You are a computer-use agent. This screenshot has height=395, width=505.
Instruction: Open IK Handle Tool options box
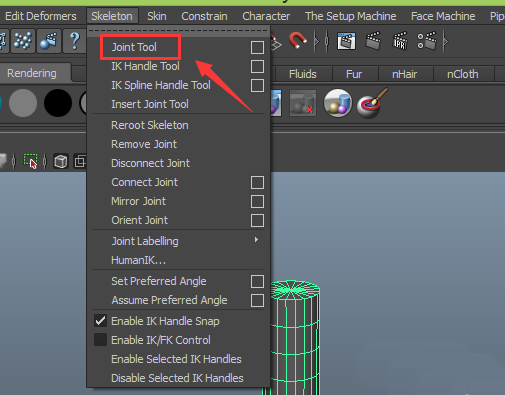pos(257,66)
